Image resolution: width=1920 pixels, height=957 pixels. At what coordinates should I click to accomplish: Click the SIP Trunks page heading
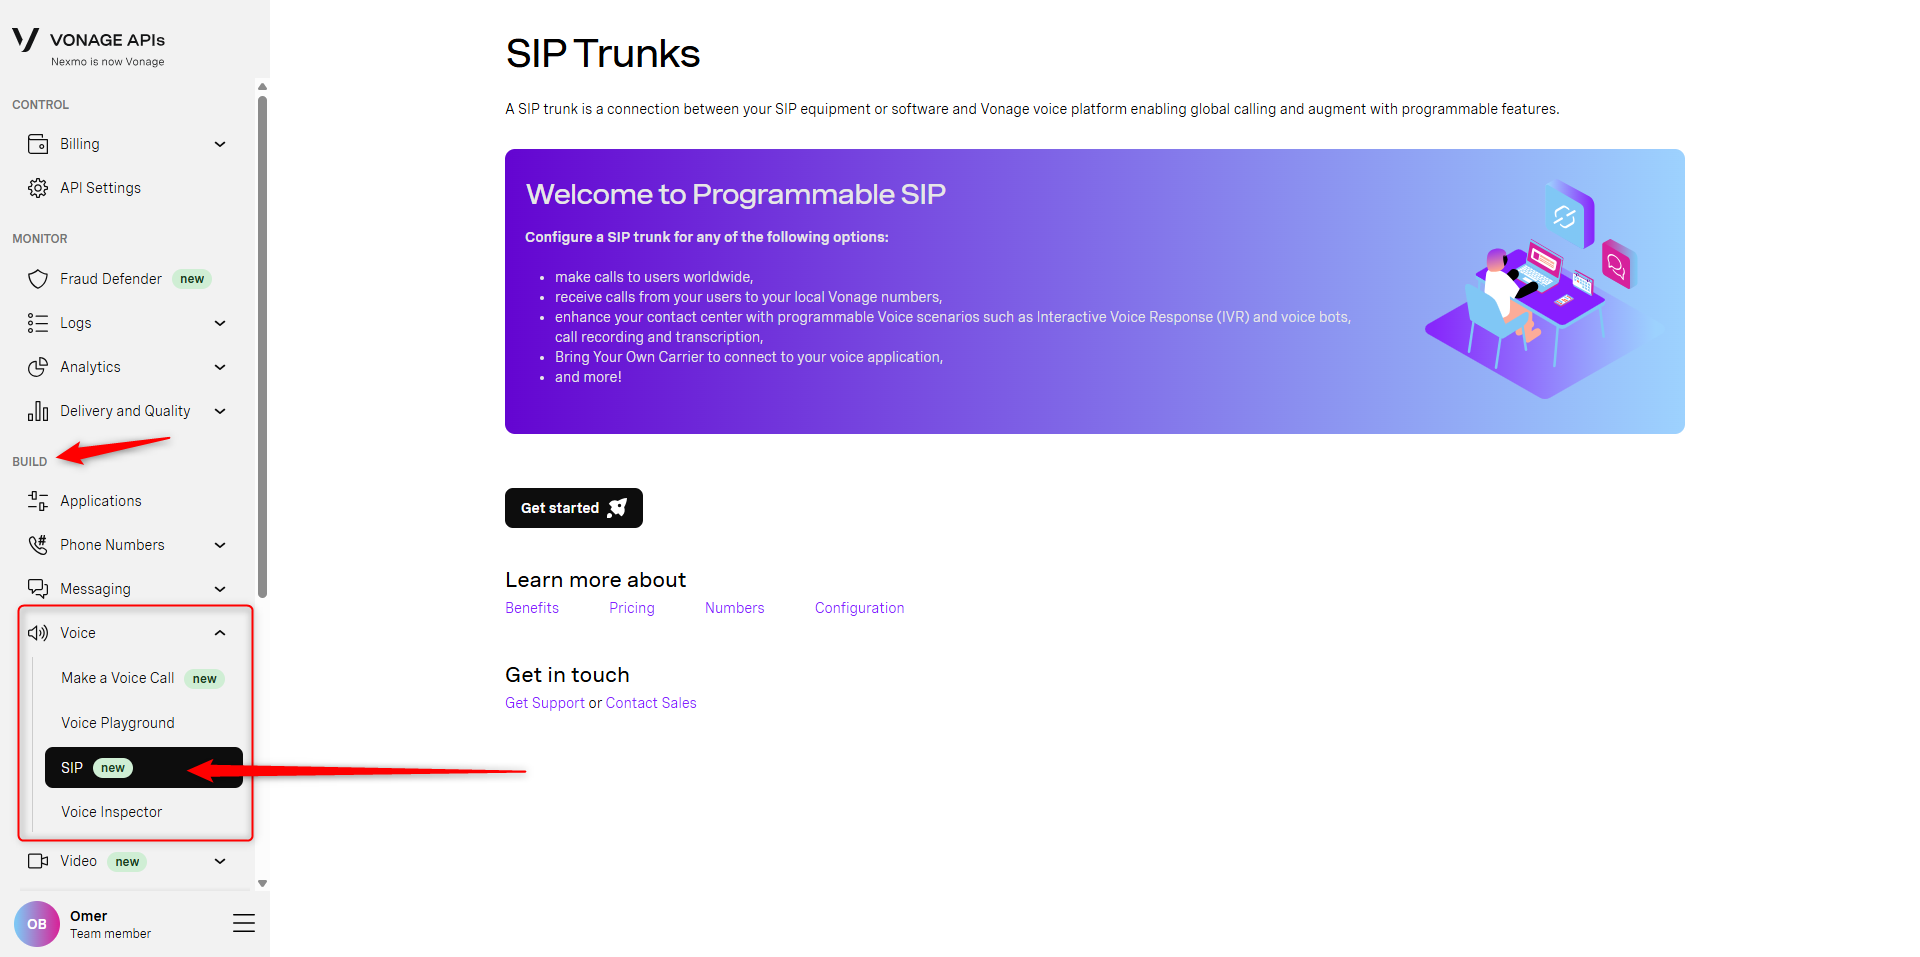pos(603,54)
